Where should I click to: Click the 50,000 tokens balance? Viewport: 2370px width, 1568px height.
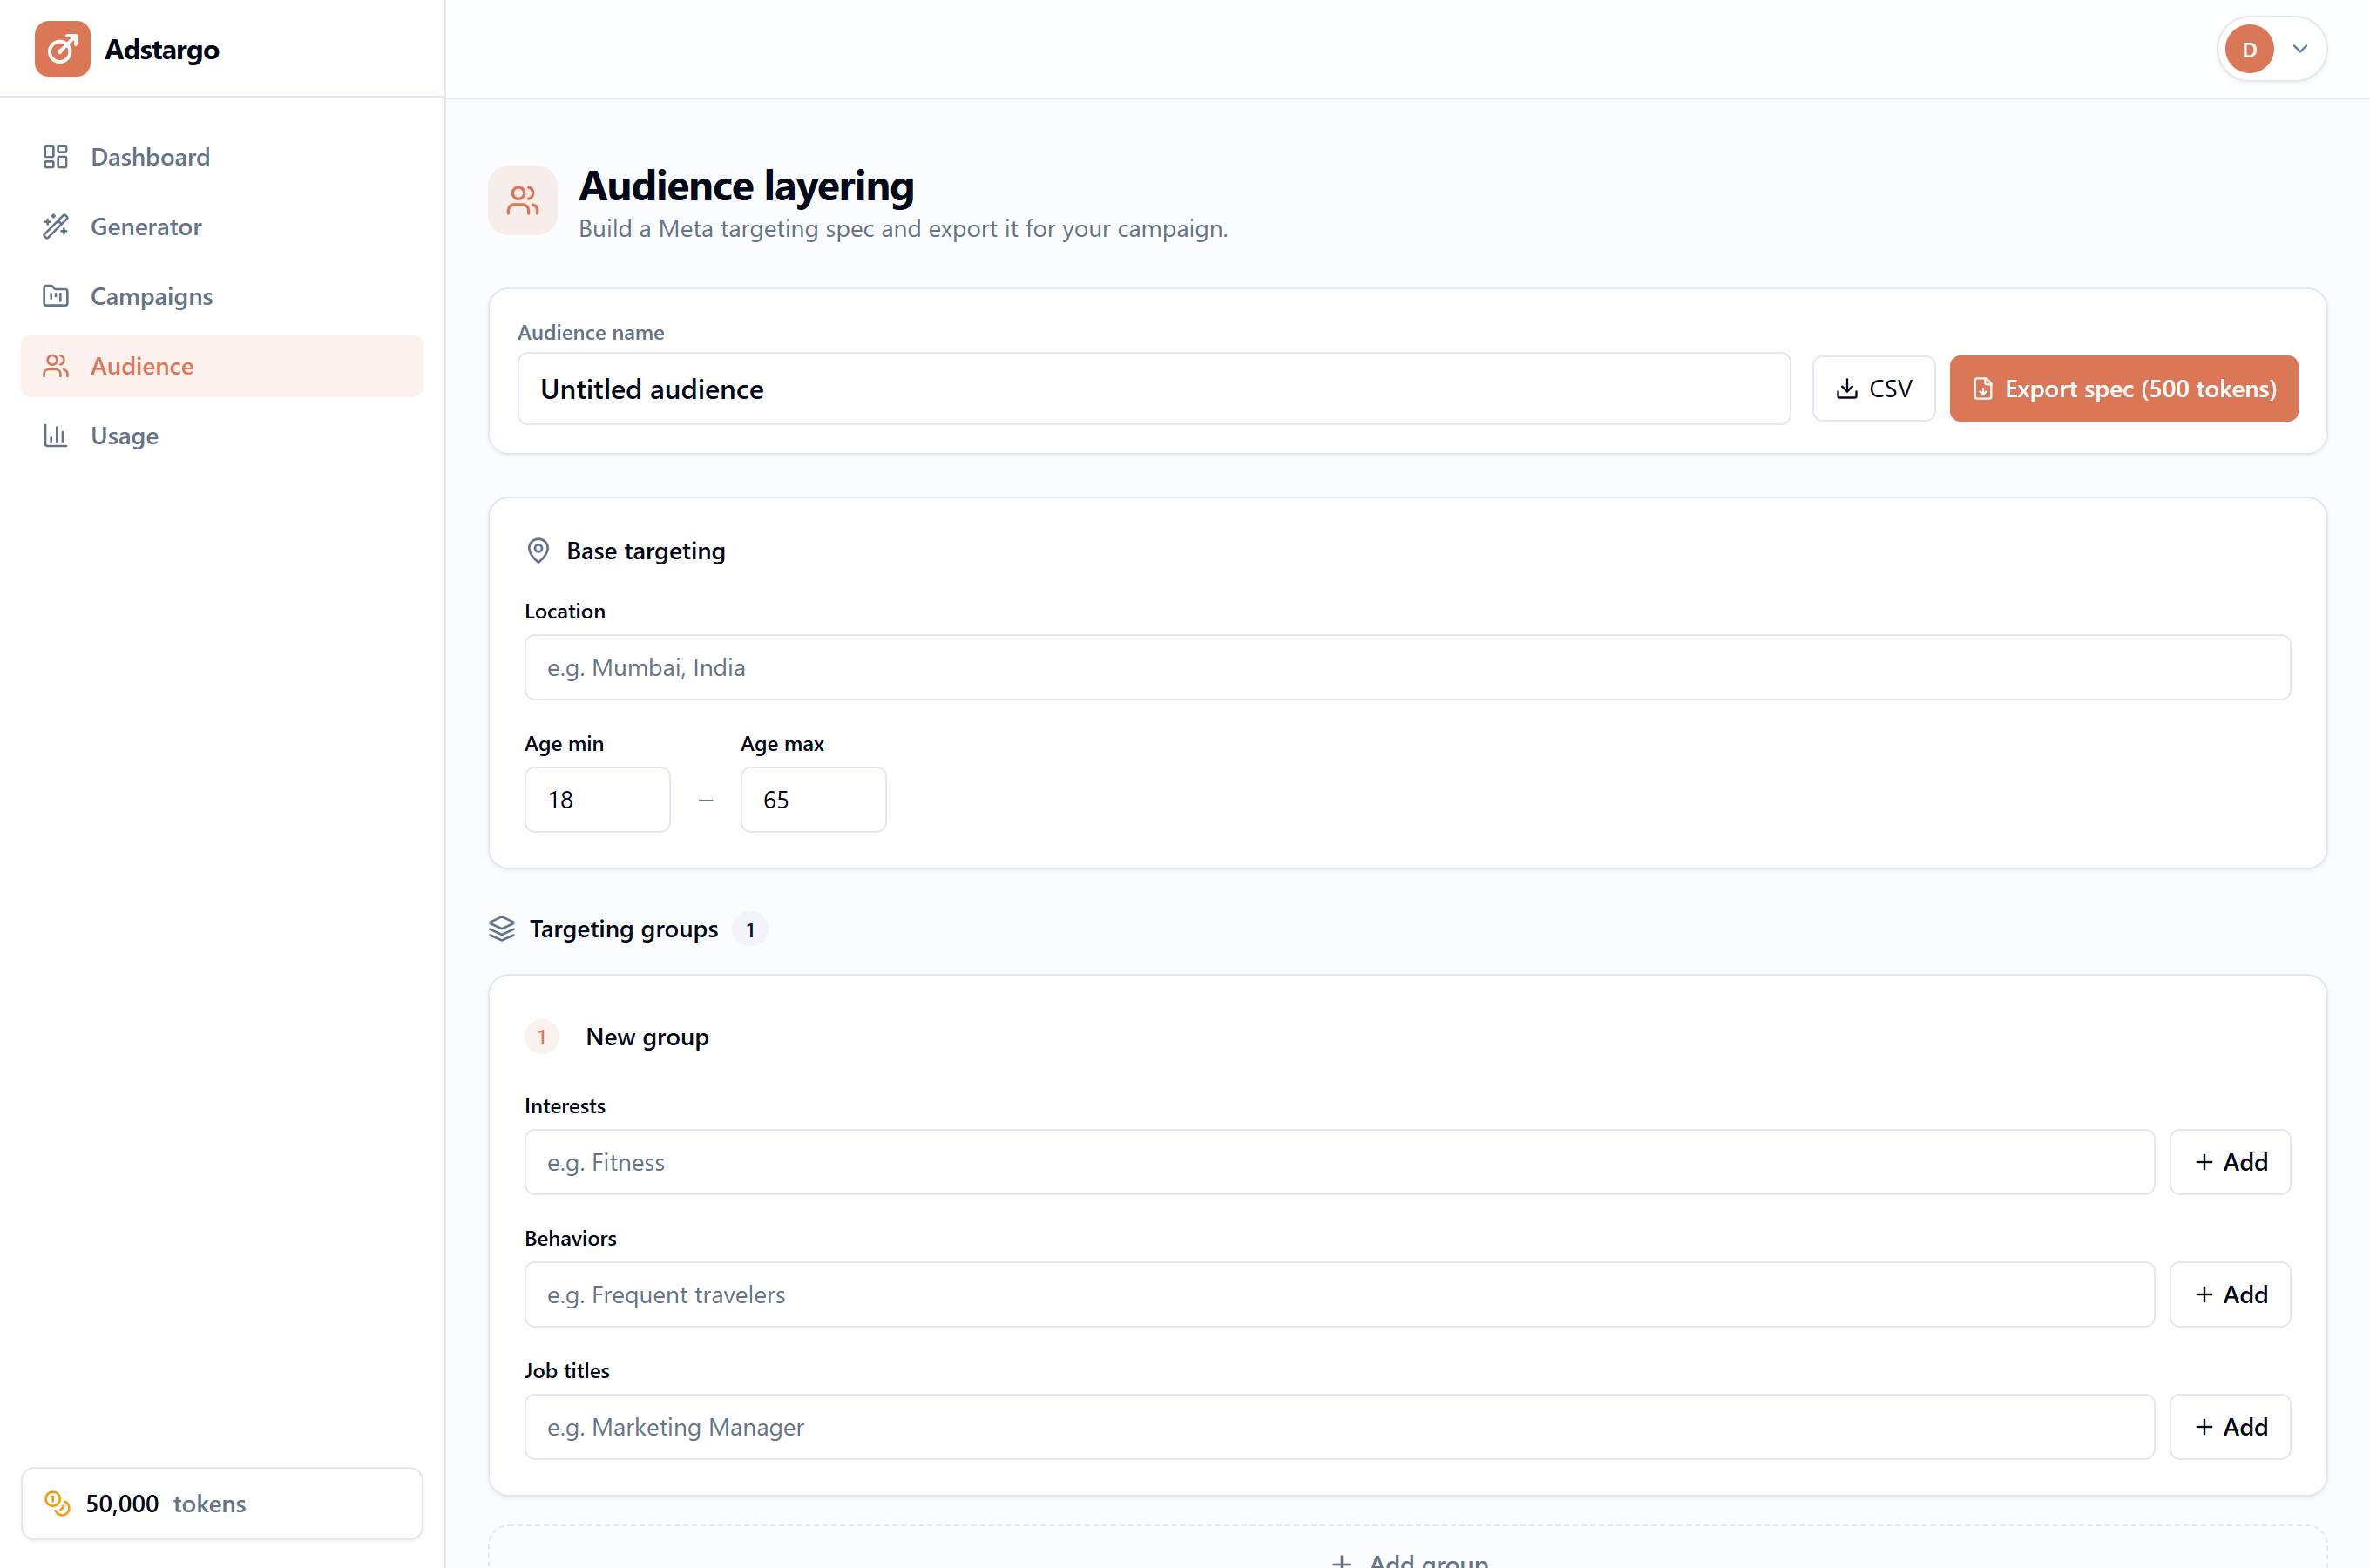tap(222, 1503)
